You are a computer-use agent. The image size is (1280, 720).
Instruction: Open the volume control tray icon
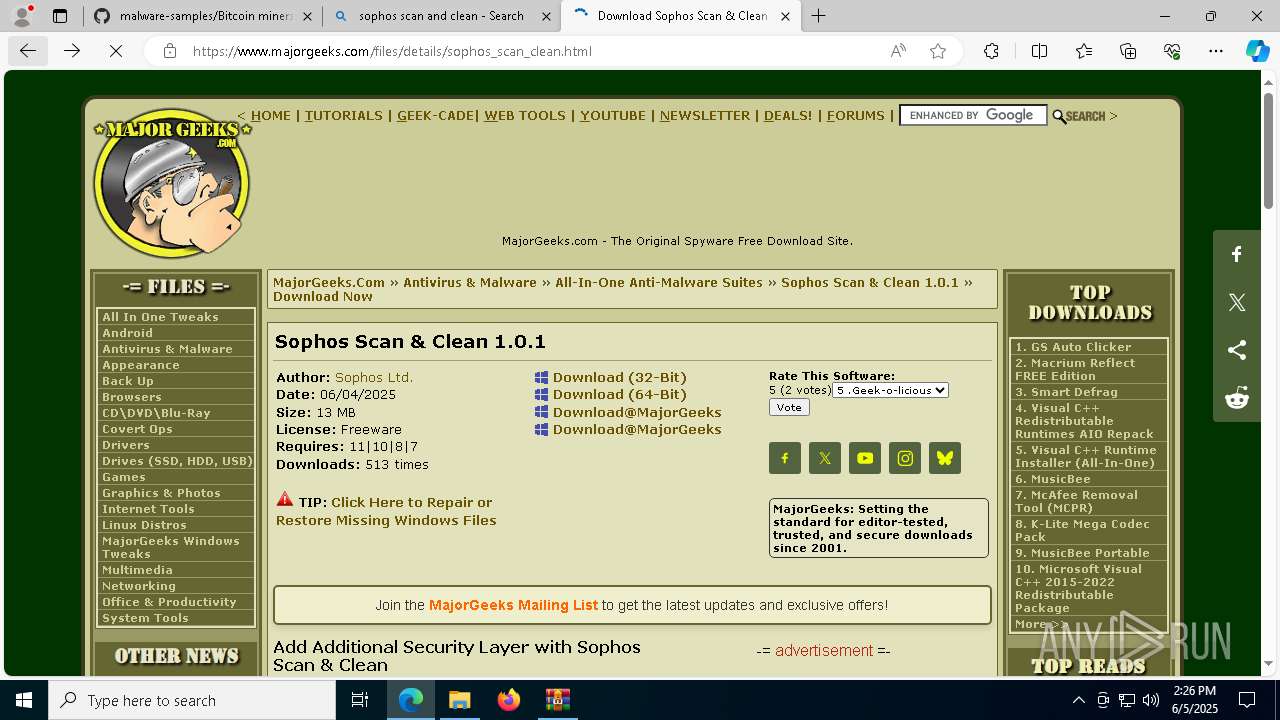point(1150,700)
